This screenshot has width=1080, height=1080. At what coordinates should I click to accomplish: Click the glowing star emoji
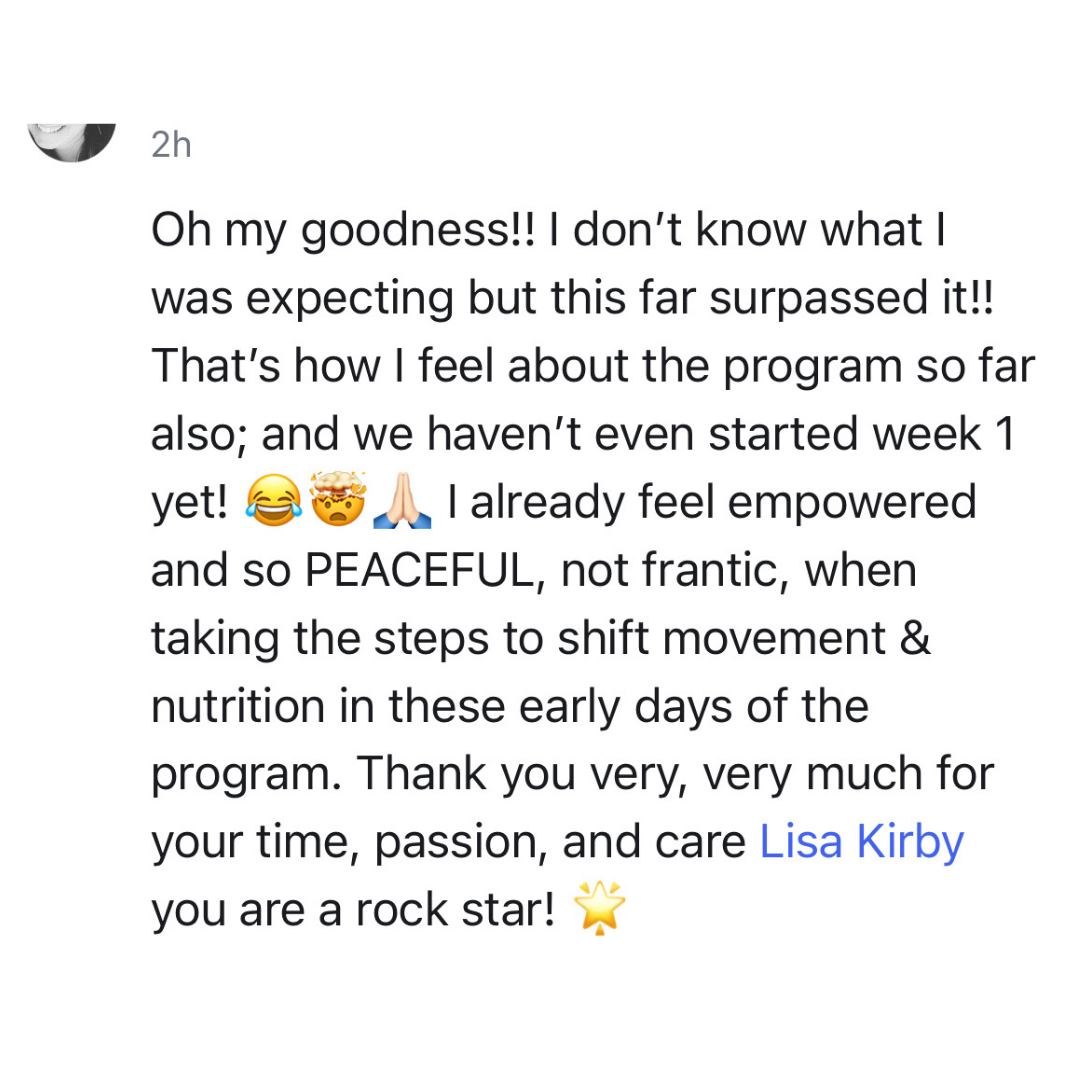[x=599, y=908]
